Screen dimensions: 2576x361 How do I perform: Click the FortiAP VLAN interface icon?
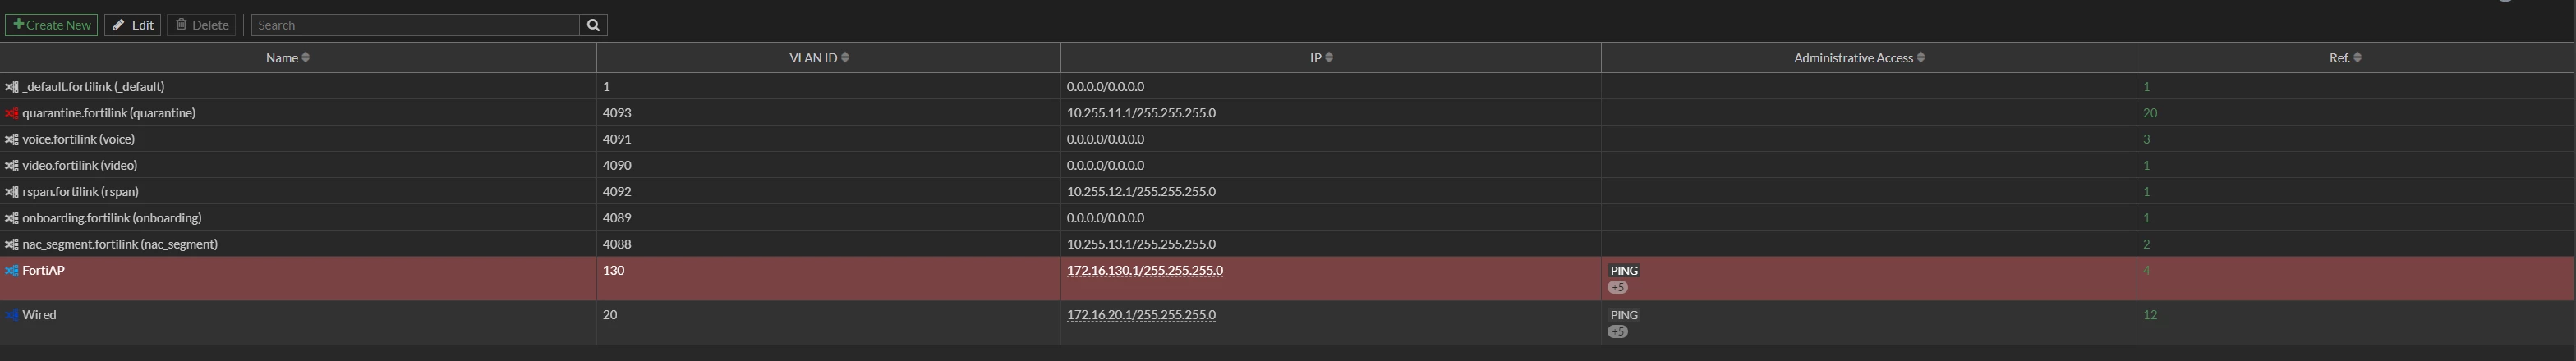tap(12, 271)
